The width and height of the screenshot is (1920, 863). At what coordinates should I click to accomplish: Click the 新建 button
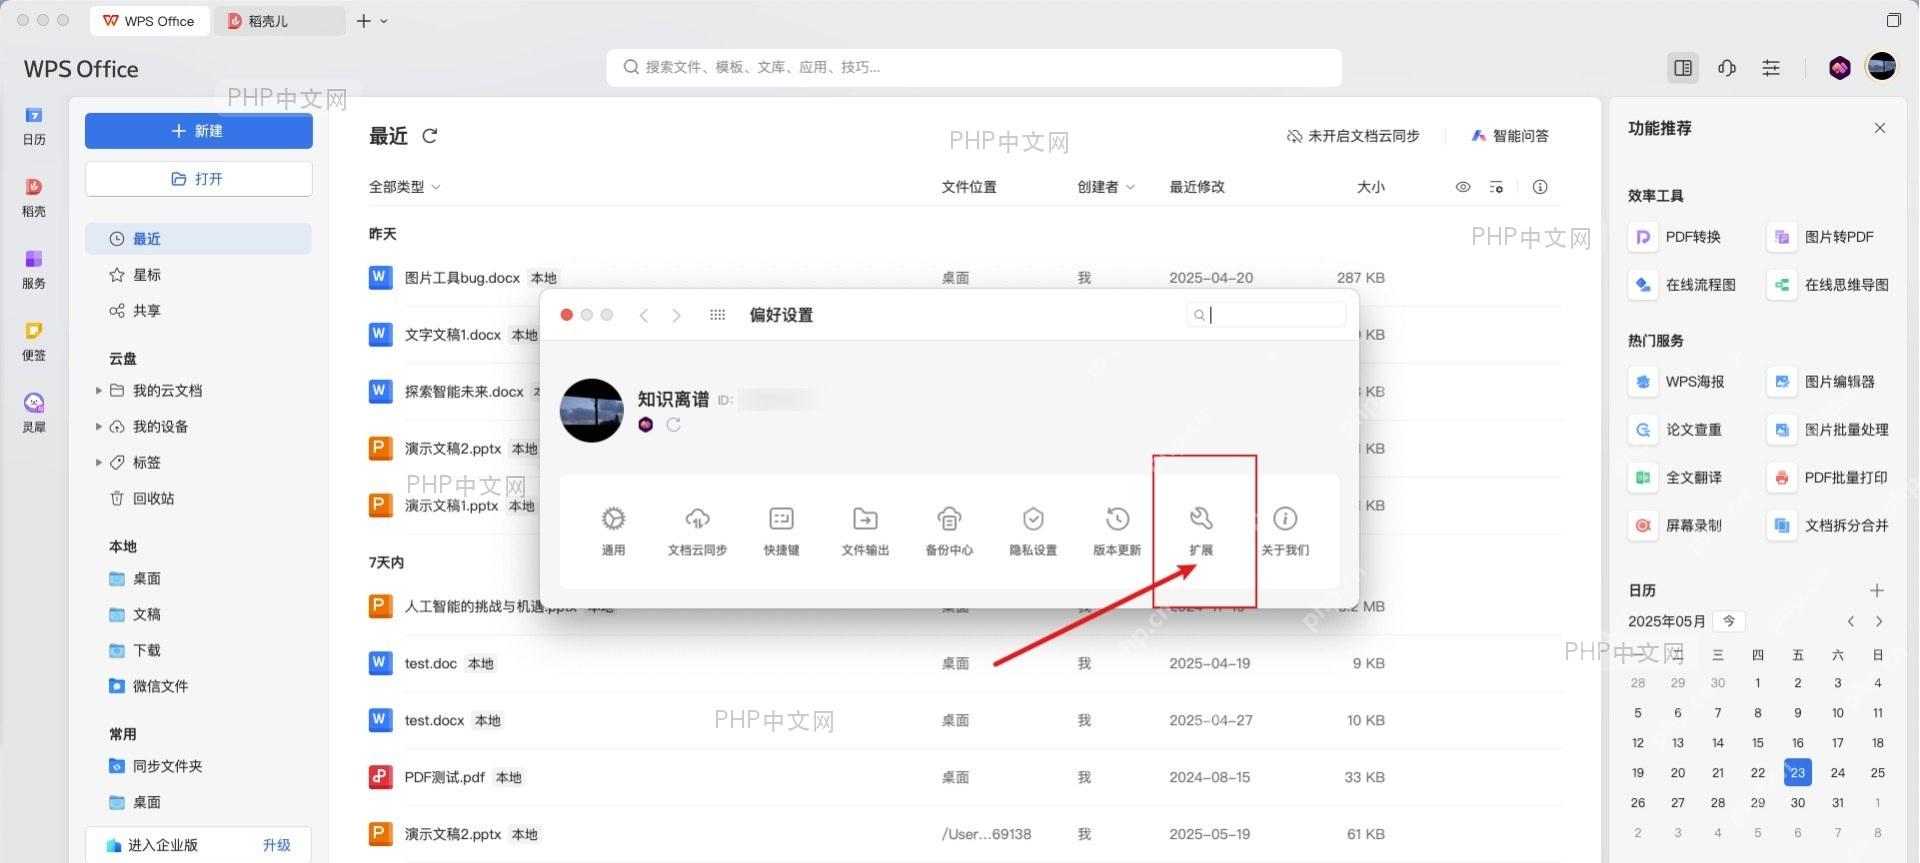pyautogui.click(x=198, y=131)
